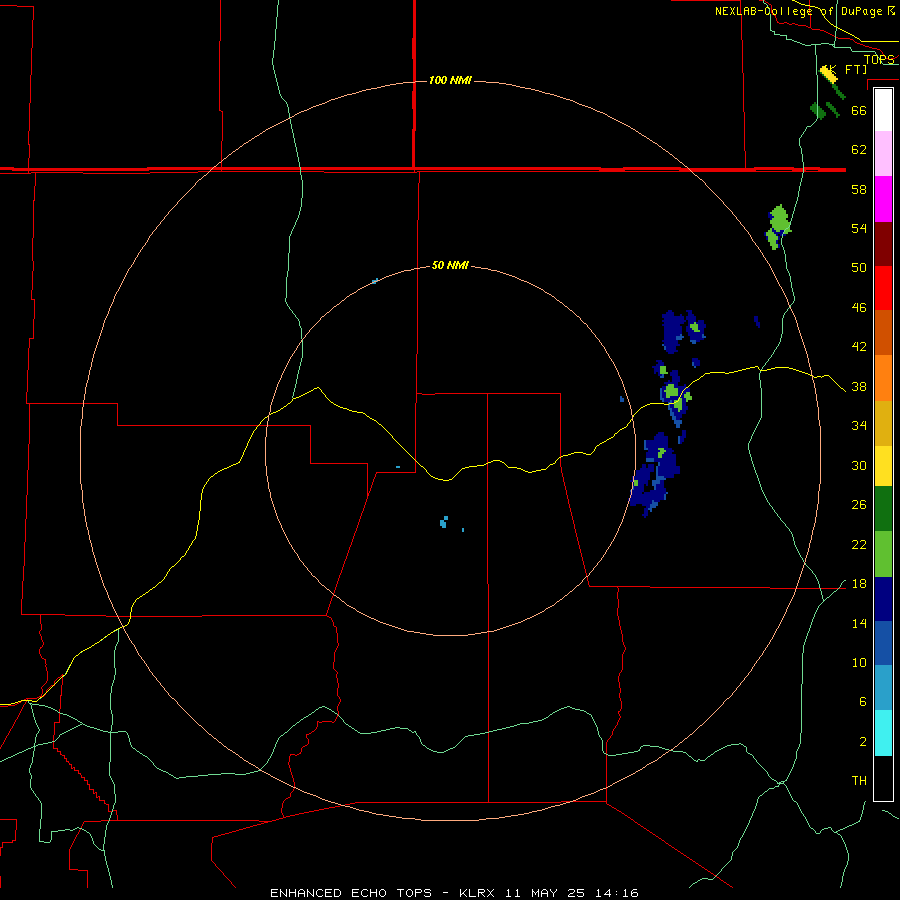Click the dark green 26 kft legend color
Image resolution: width=900 pixels, height=900 pixels.
[883, 509]
